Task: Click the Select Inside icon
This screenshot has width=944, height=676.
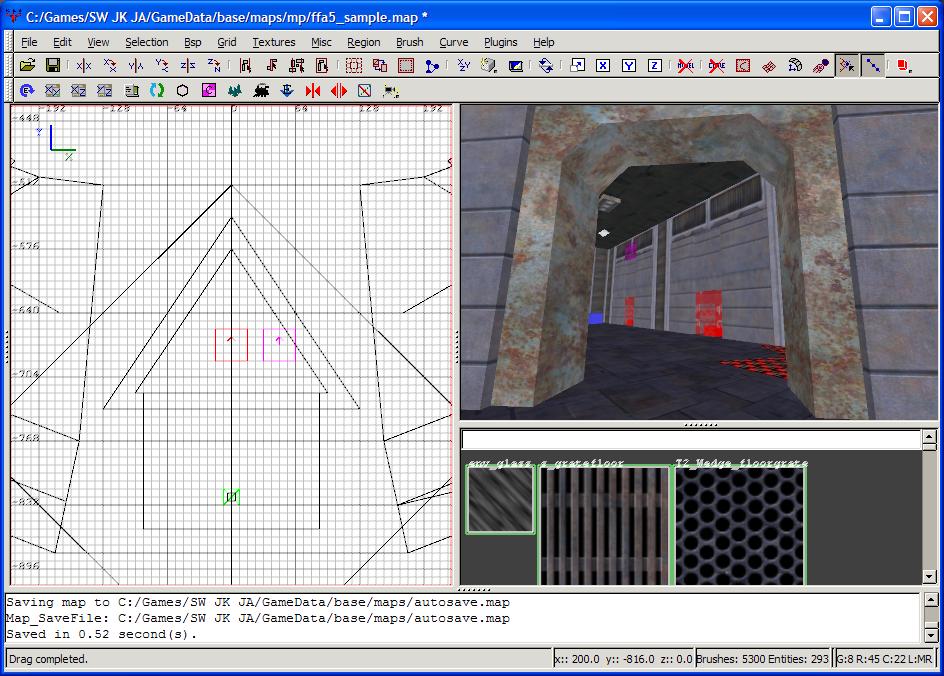Action: tap(322, 65)
